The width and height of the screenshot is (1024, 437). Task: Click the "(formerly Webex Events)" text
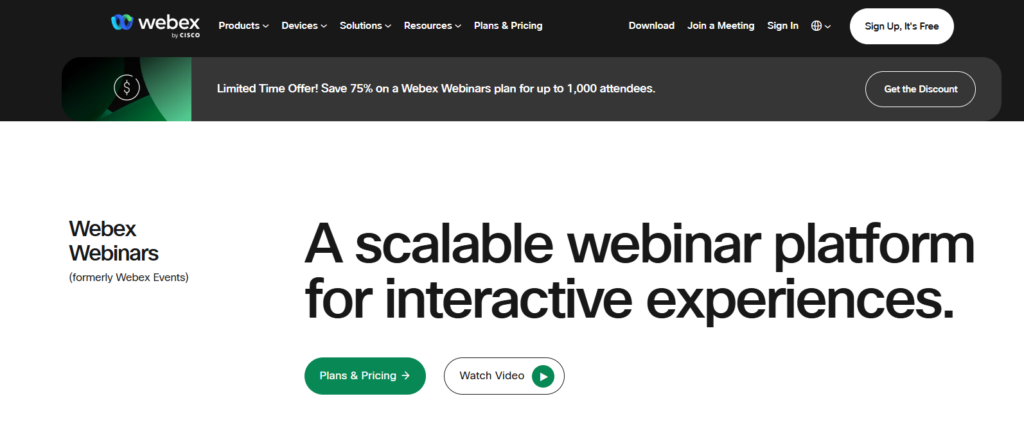tap(129, 278)
